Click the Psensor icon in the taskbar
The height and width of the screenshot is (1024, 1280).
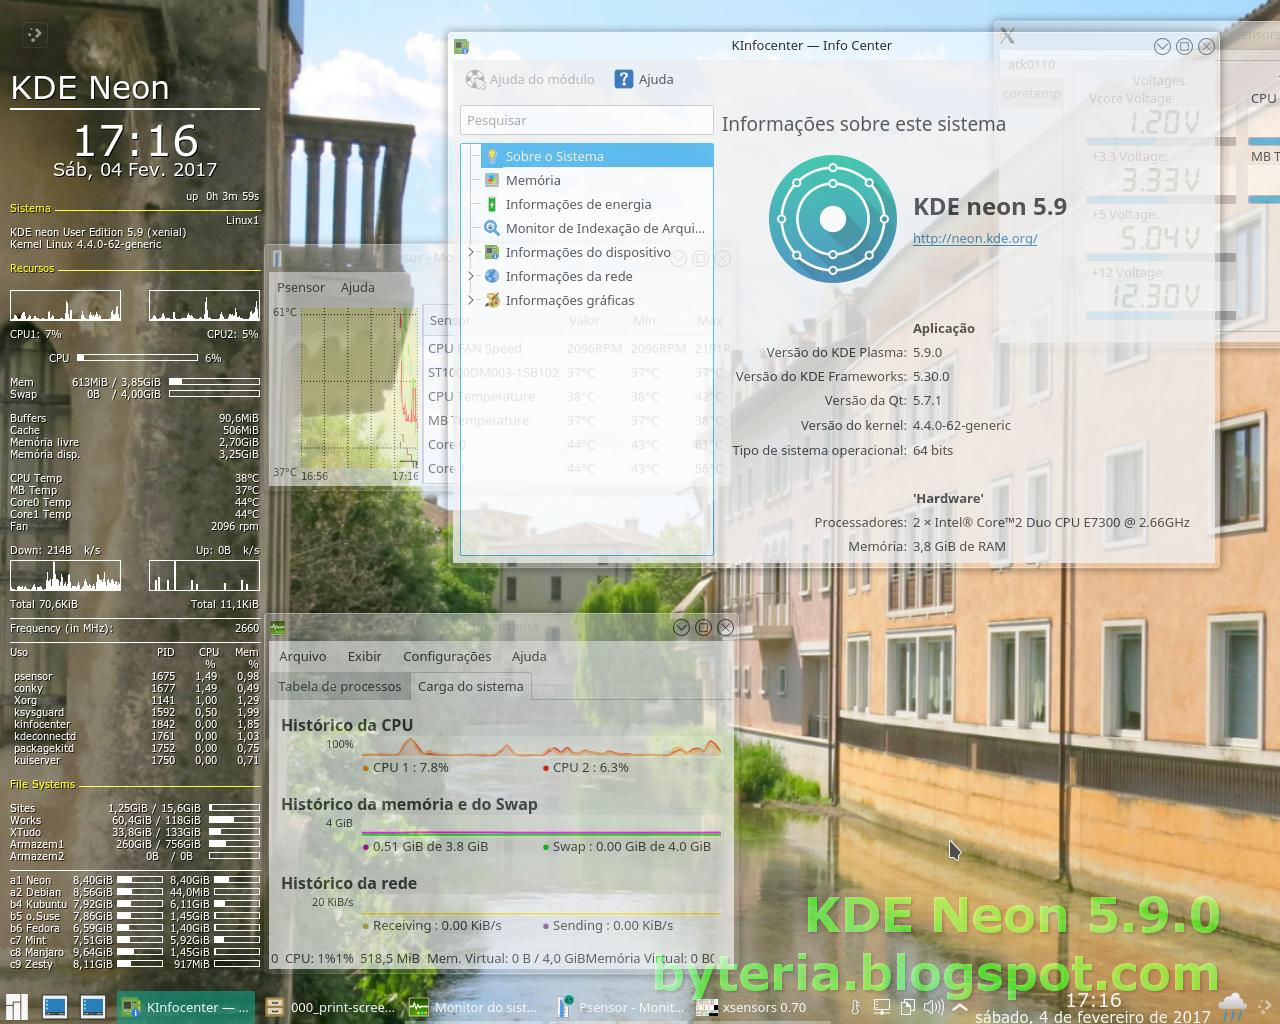(563, 1007)
